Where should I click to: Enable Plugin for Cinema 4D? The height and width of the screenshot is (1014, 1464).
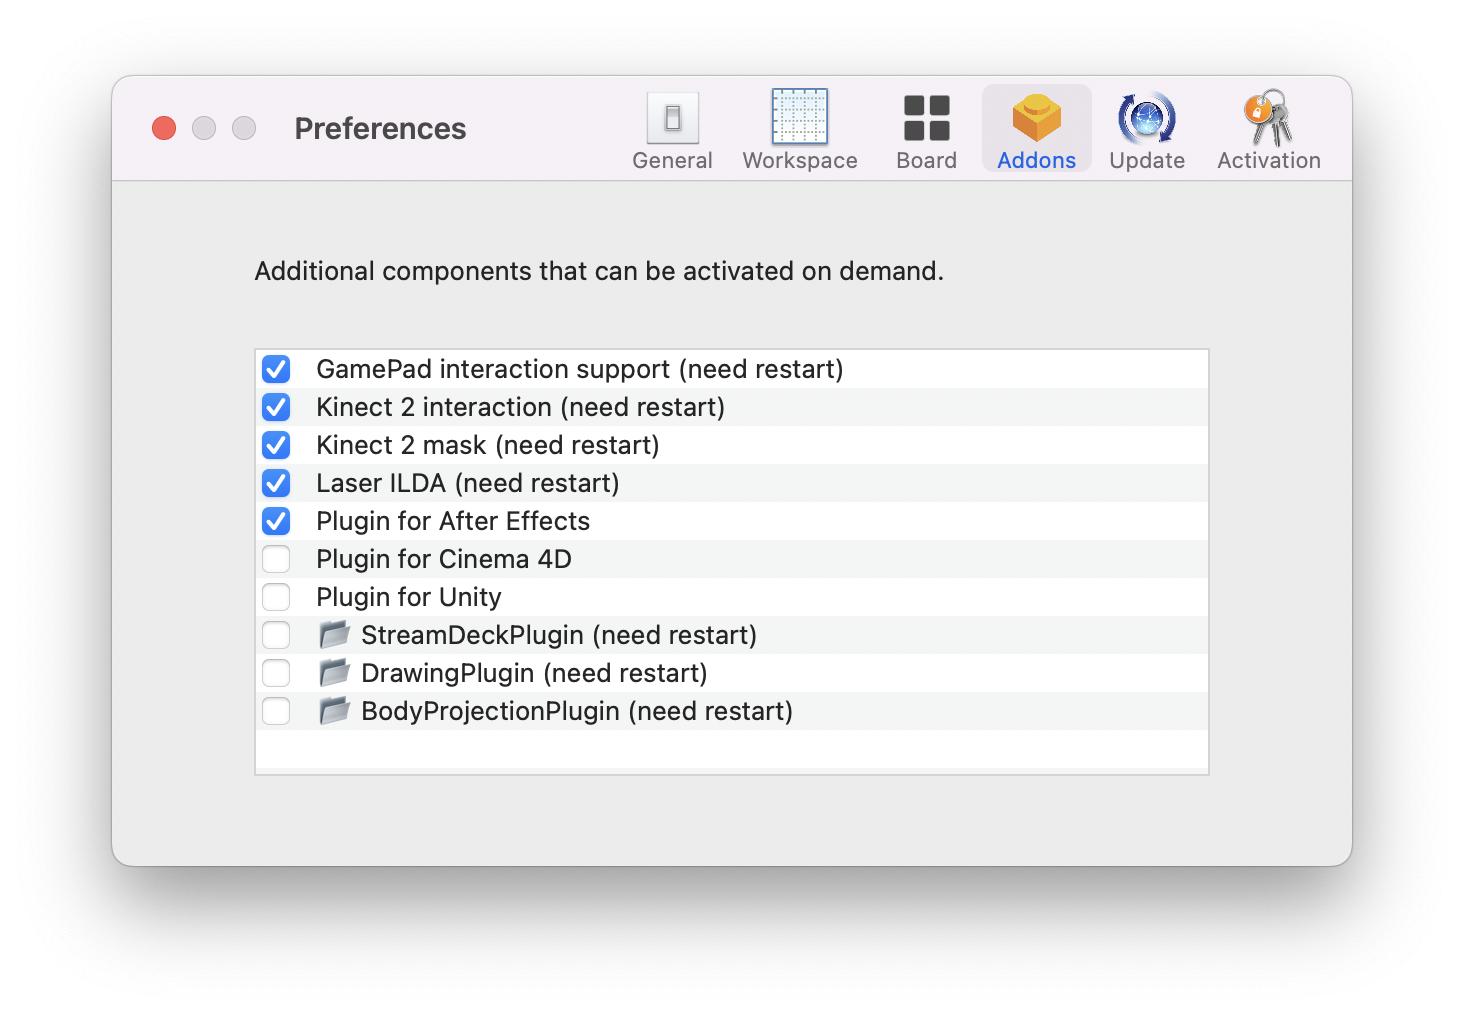pos(276,559)
